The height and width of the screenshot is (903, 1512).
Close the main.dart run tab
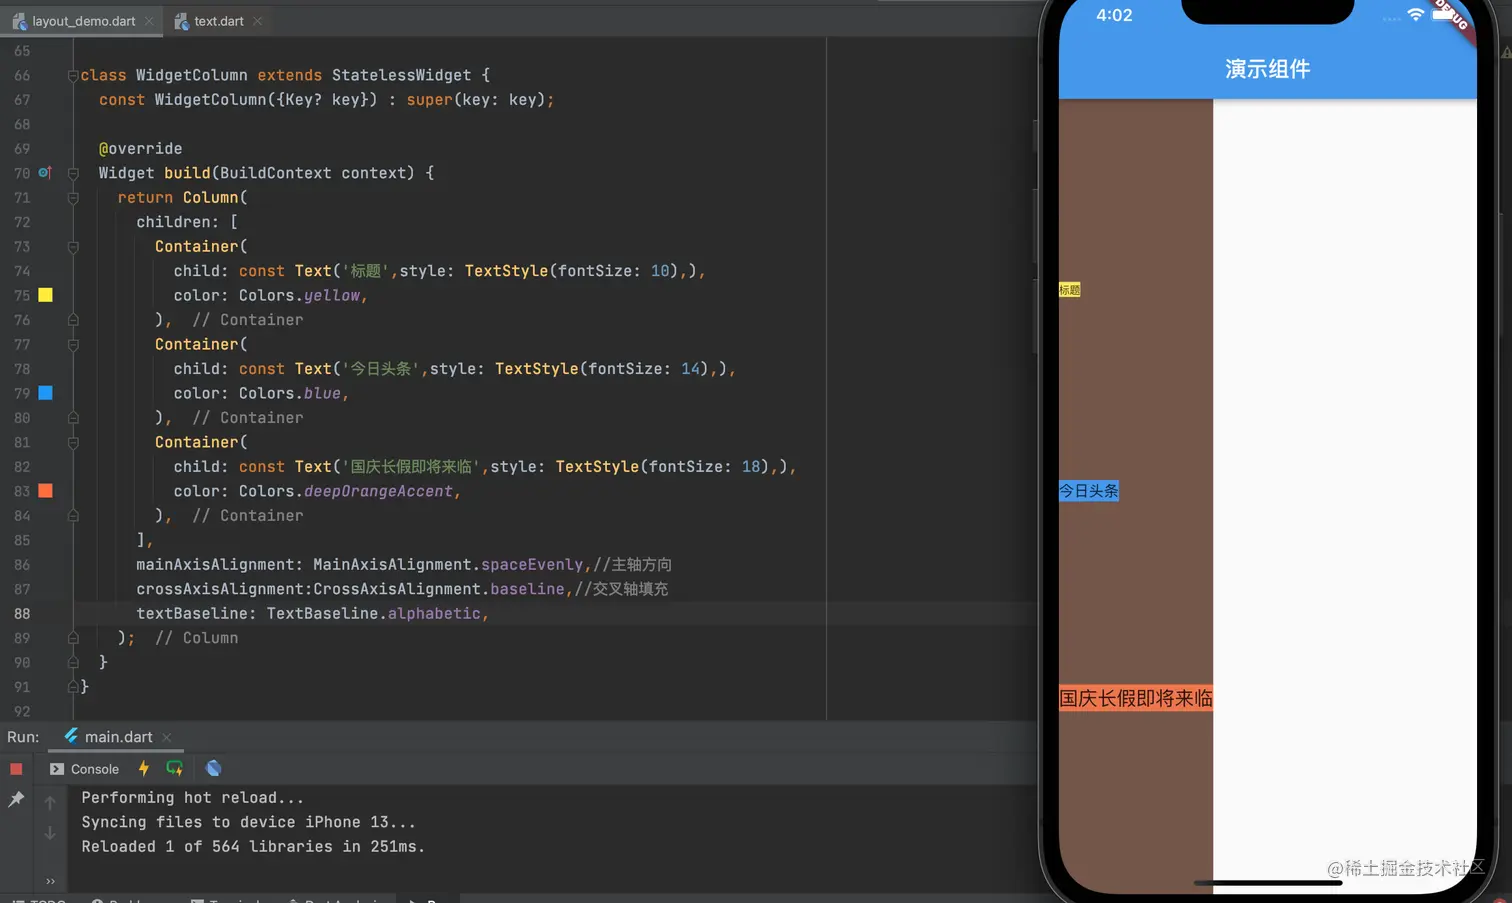167,738
